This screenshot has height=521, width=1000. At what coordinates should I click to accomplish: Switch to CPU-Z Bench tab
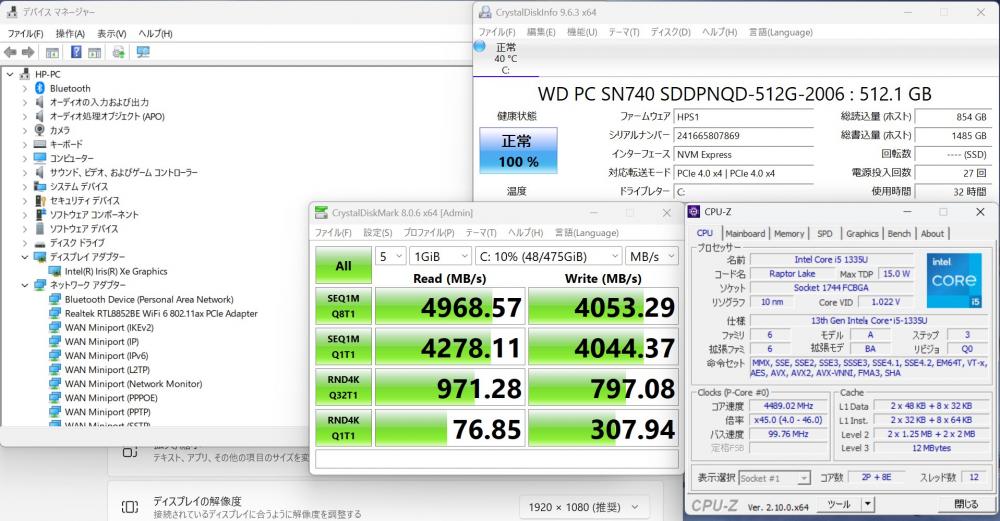click(899, 233)
